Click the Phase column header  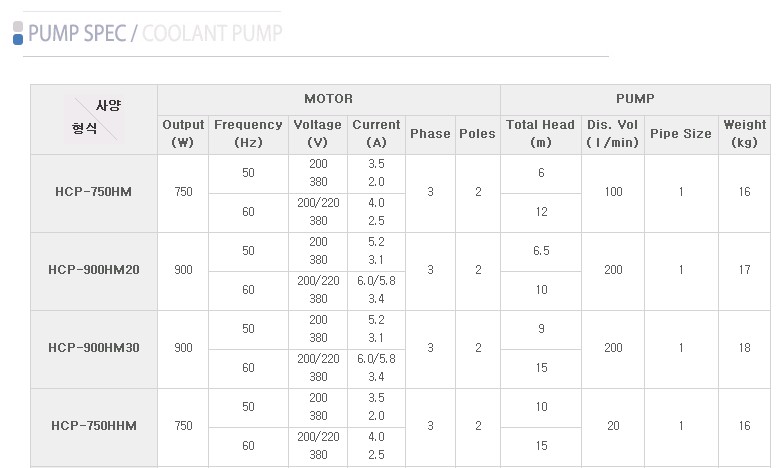[430, 134]
